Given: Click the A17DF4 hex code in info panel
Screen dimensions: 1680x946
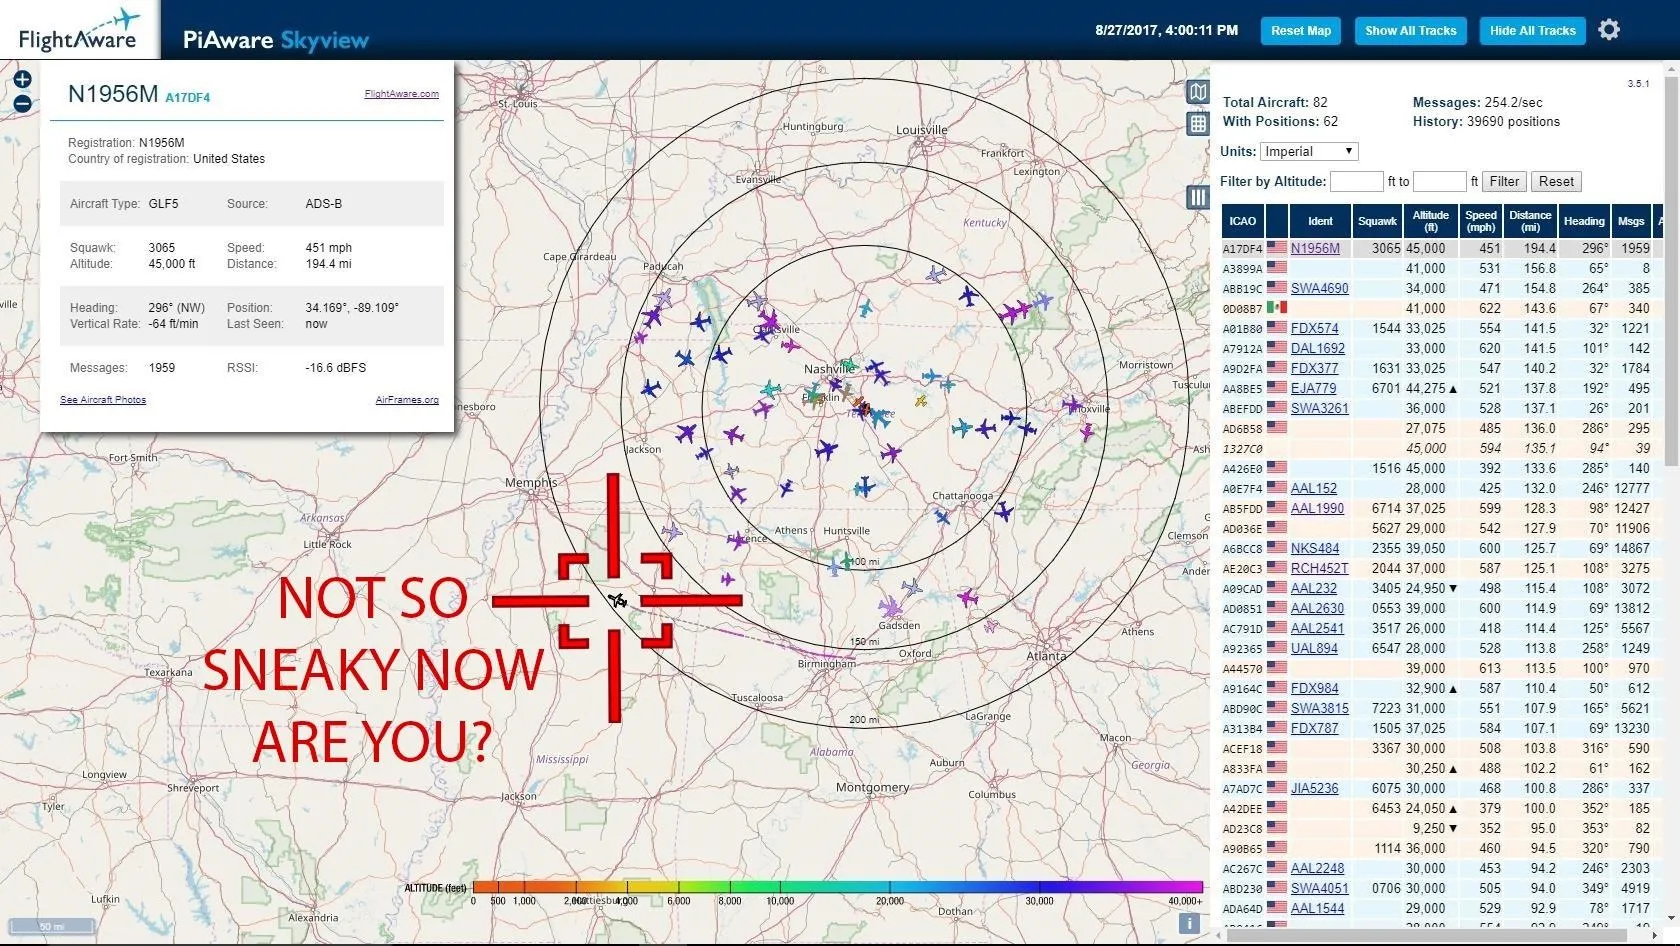Looking at the screenshot, I should [188, 97].
